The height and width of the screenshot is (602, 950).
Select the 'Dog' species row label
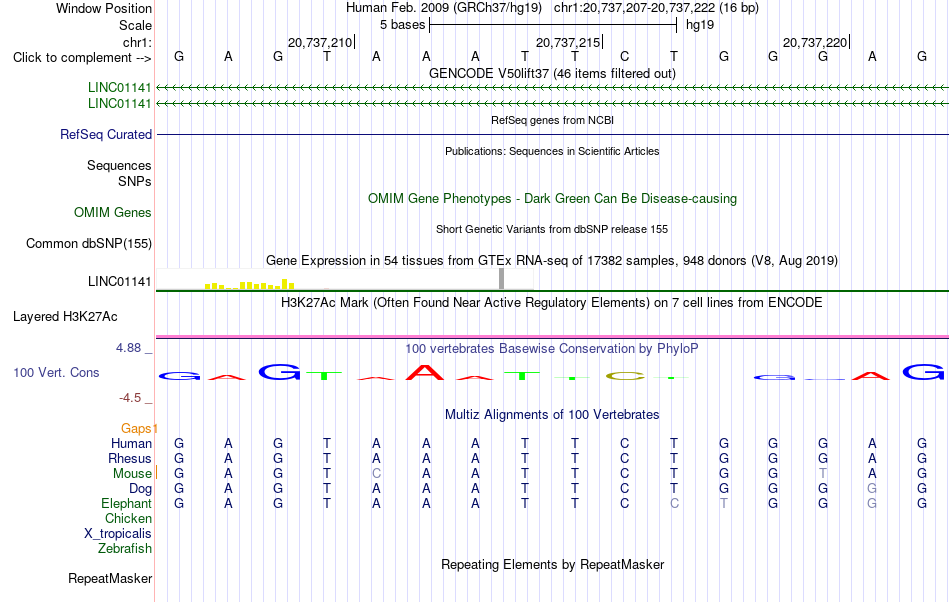[x=140, y=488]
